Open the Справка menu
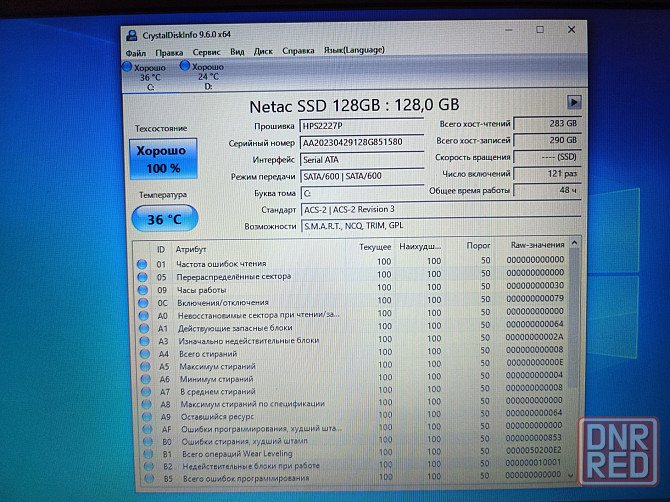The height and width of the screenshot is (502, 670). click(x=298, y=50)
